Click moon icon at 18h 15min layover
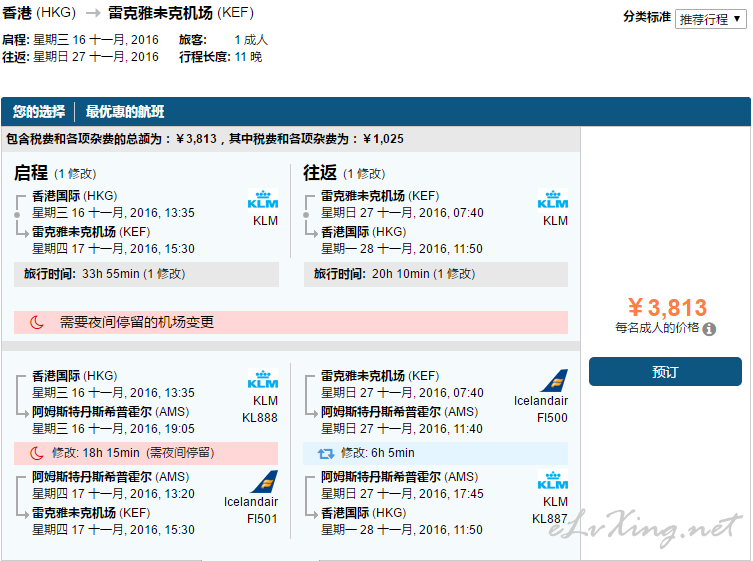 [x=36, y=453]
